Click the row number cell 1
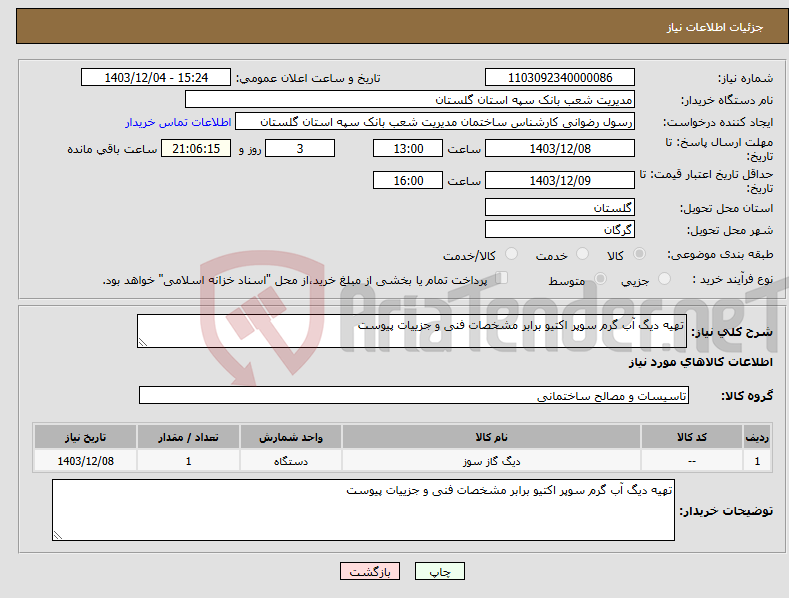 point(757,461)
